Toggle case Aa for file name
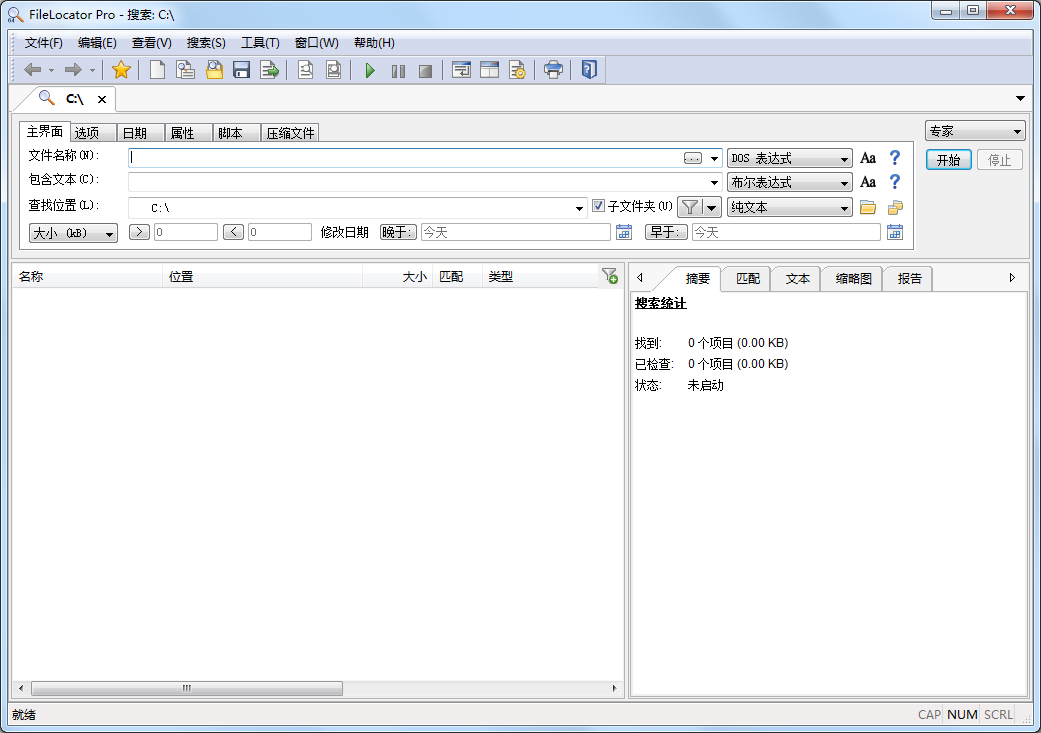Image resolution: width=1041 pixels, height=733 pixels. pyautogui.click(x=868, y=158)
